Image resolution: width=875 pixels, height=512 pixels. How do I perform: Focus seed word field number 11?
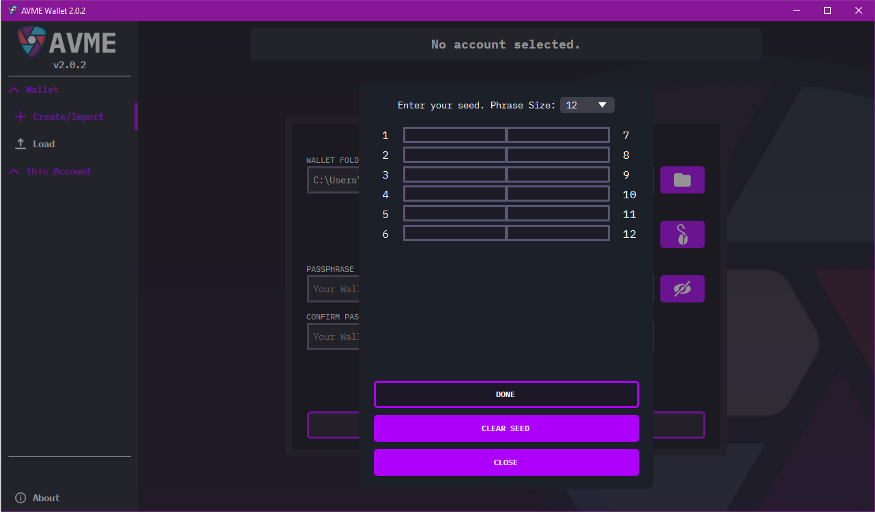558,214
